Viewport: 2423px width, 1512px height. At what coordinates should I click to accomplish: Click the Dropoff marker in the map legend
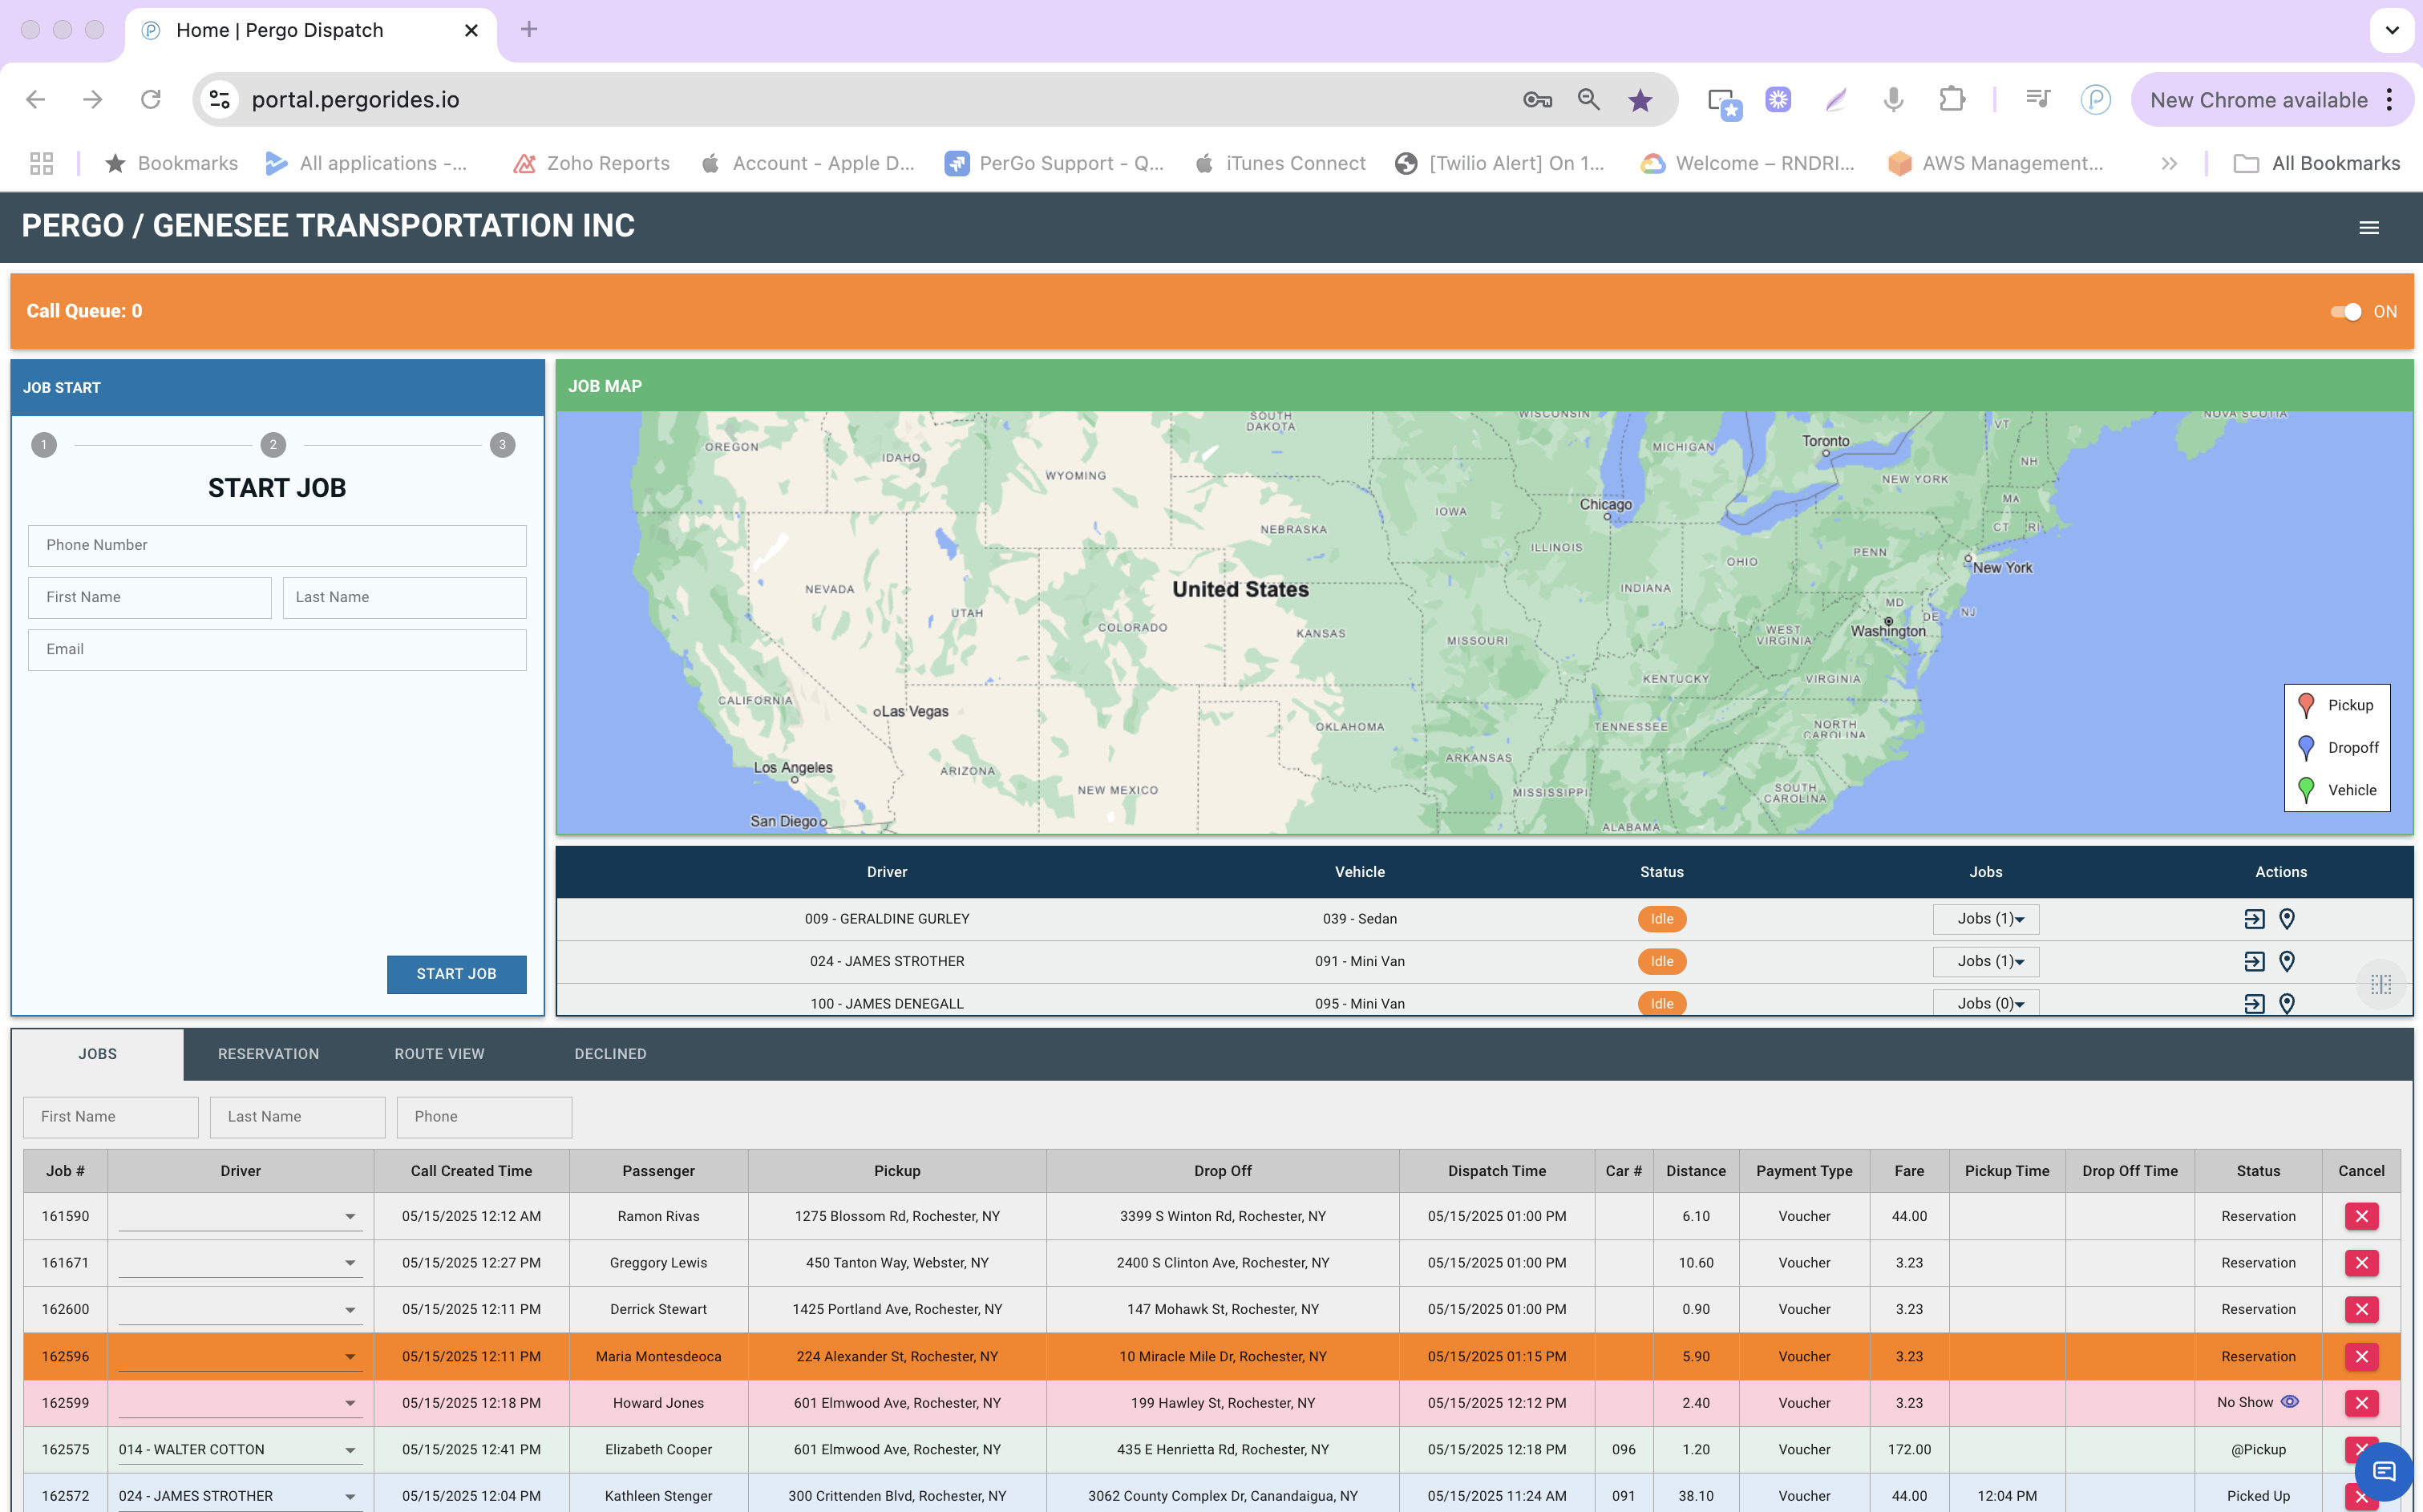pyautogui.click(x=2306, y=747)
